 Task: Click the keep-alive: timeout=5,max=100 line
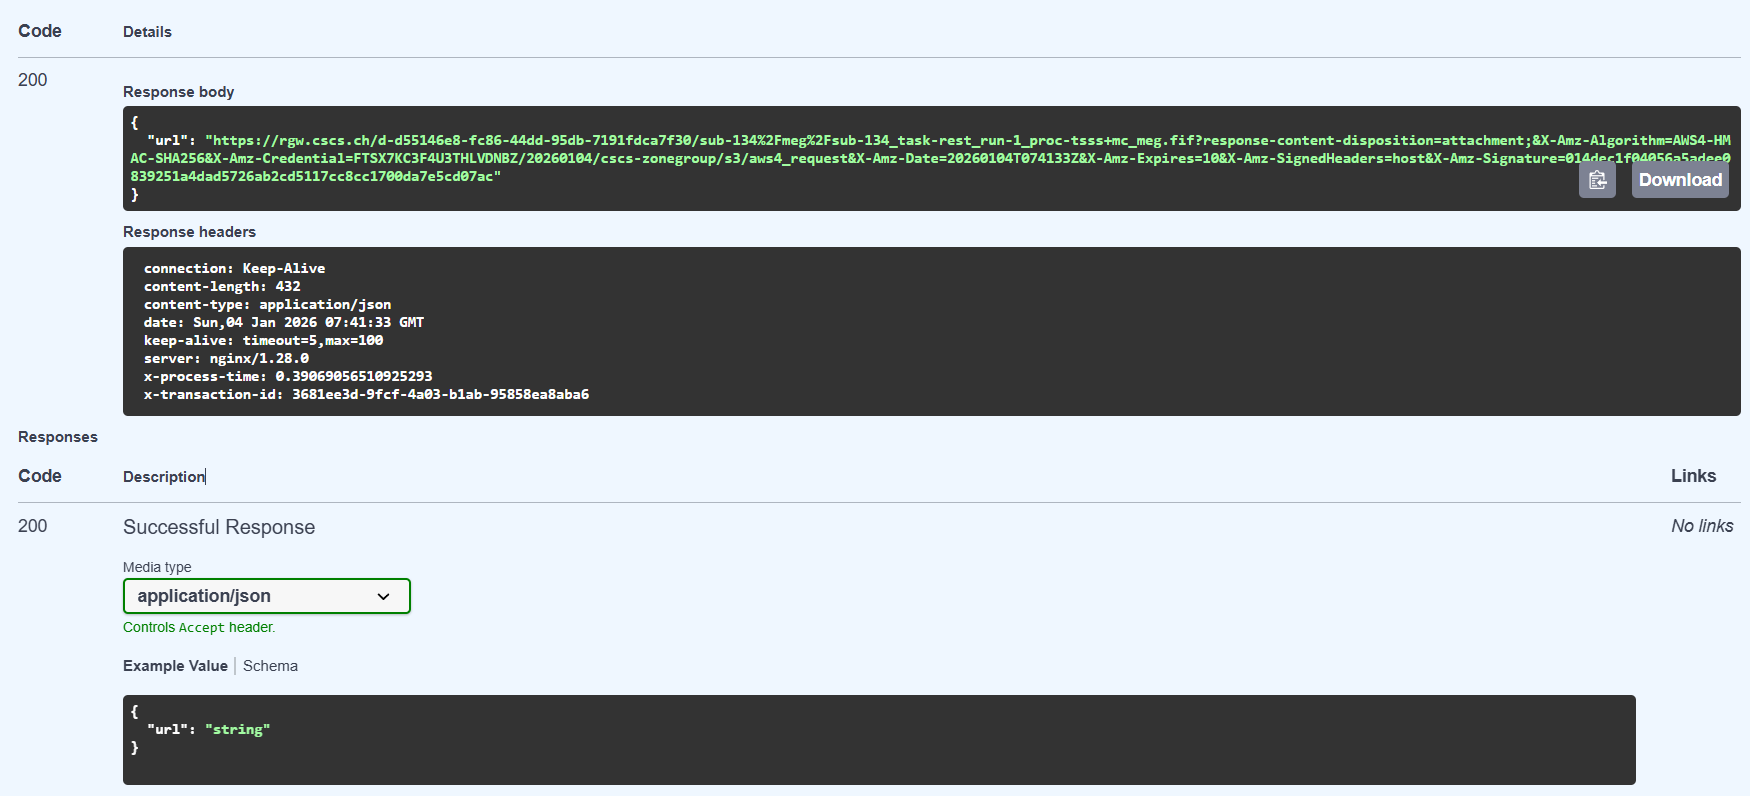263,340
